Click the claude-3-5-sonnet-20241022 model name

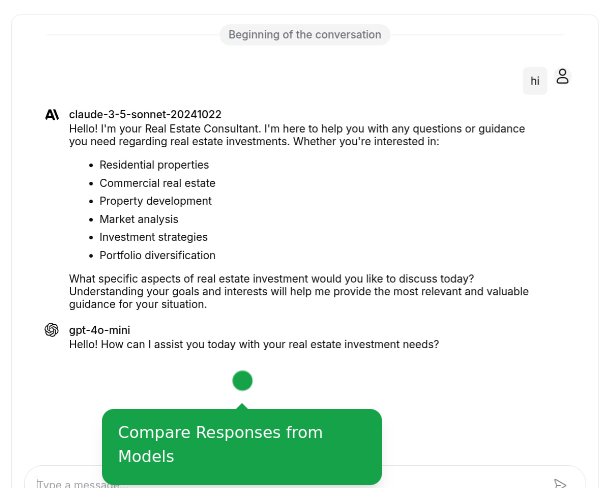[145, 115]
